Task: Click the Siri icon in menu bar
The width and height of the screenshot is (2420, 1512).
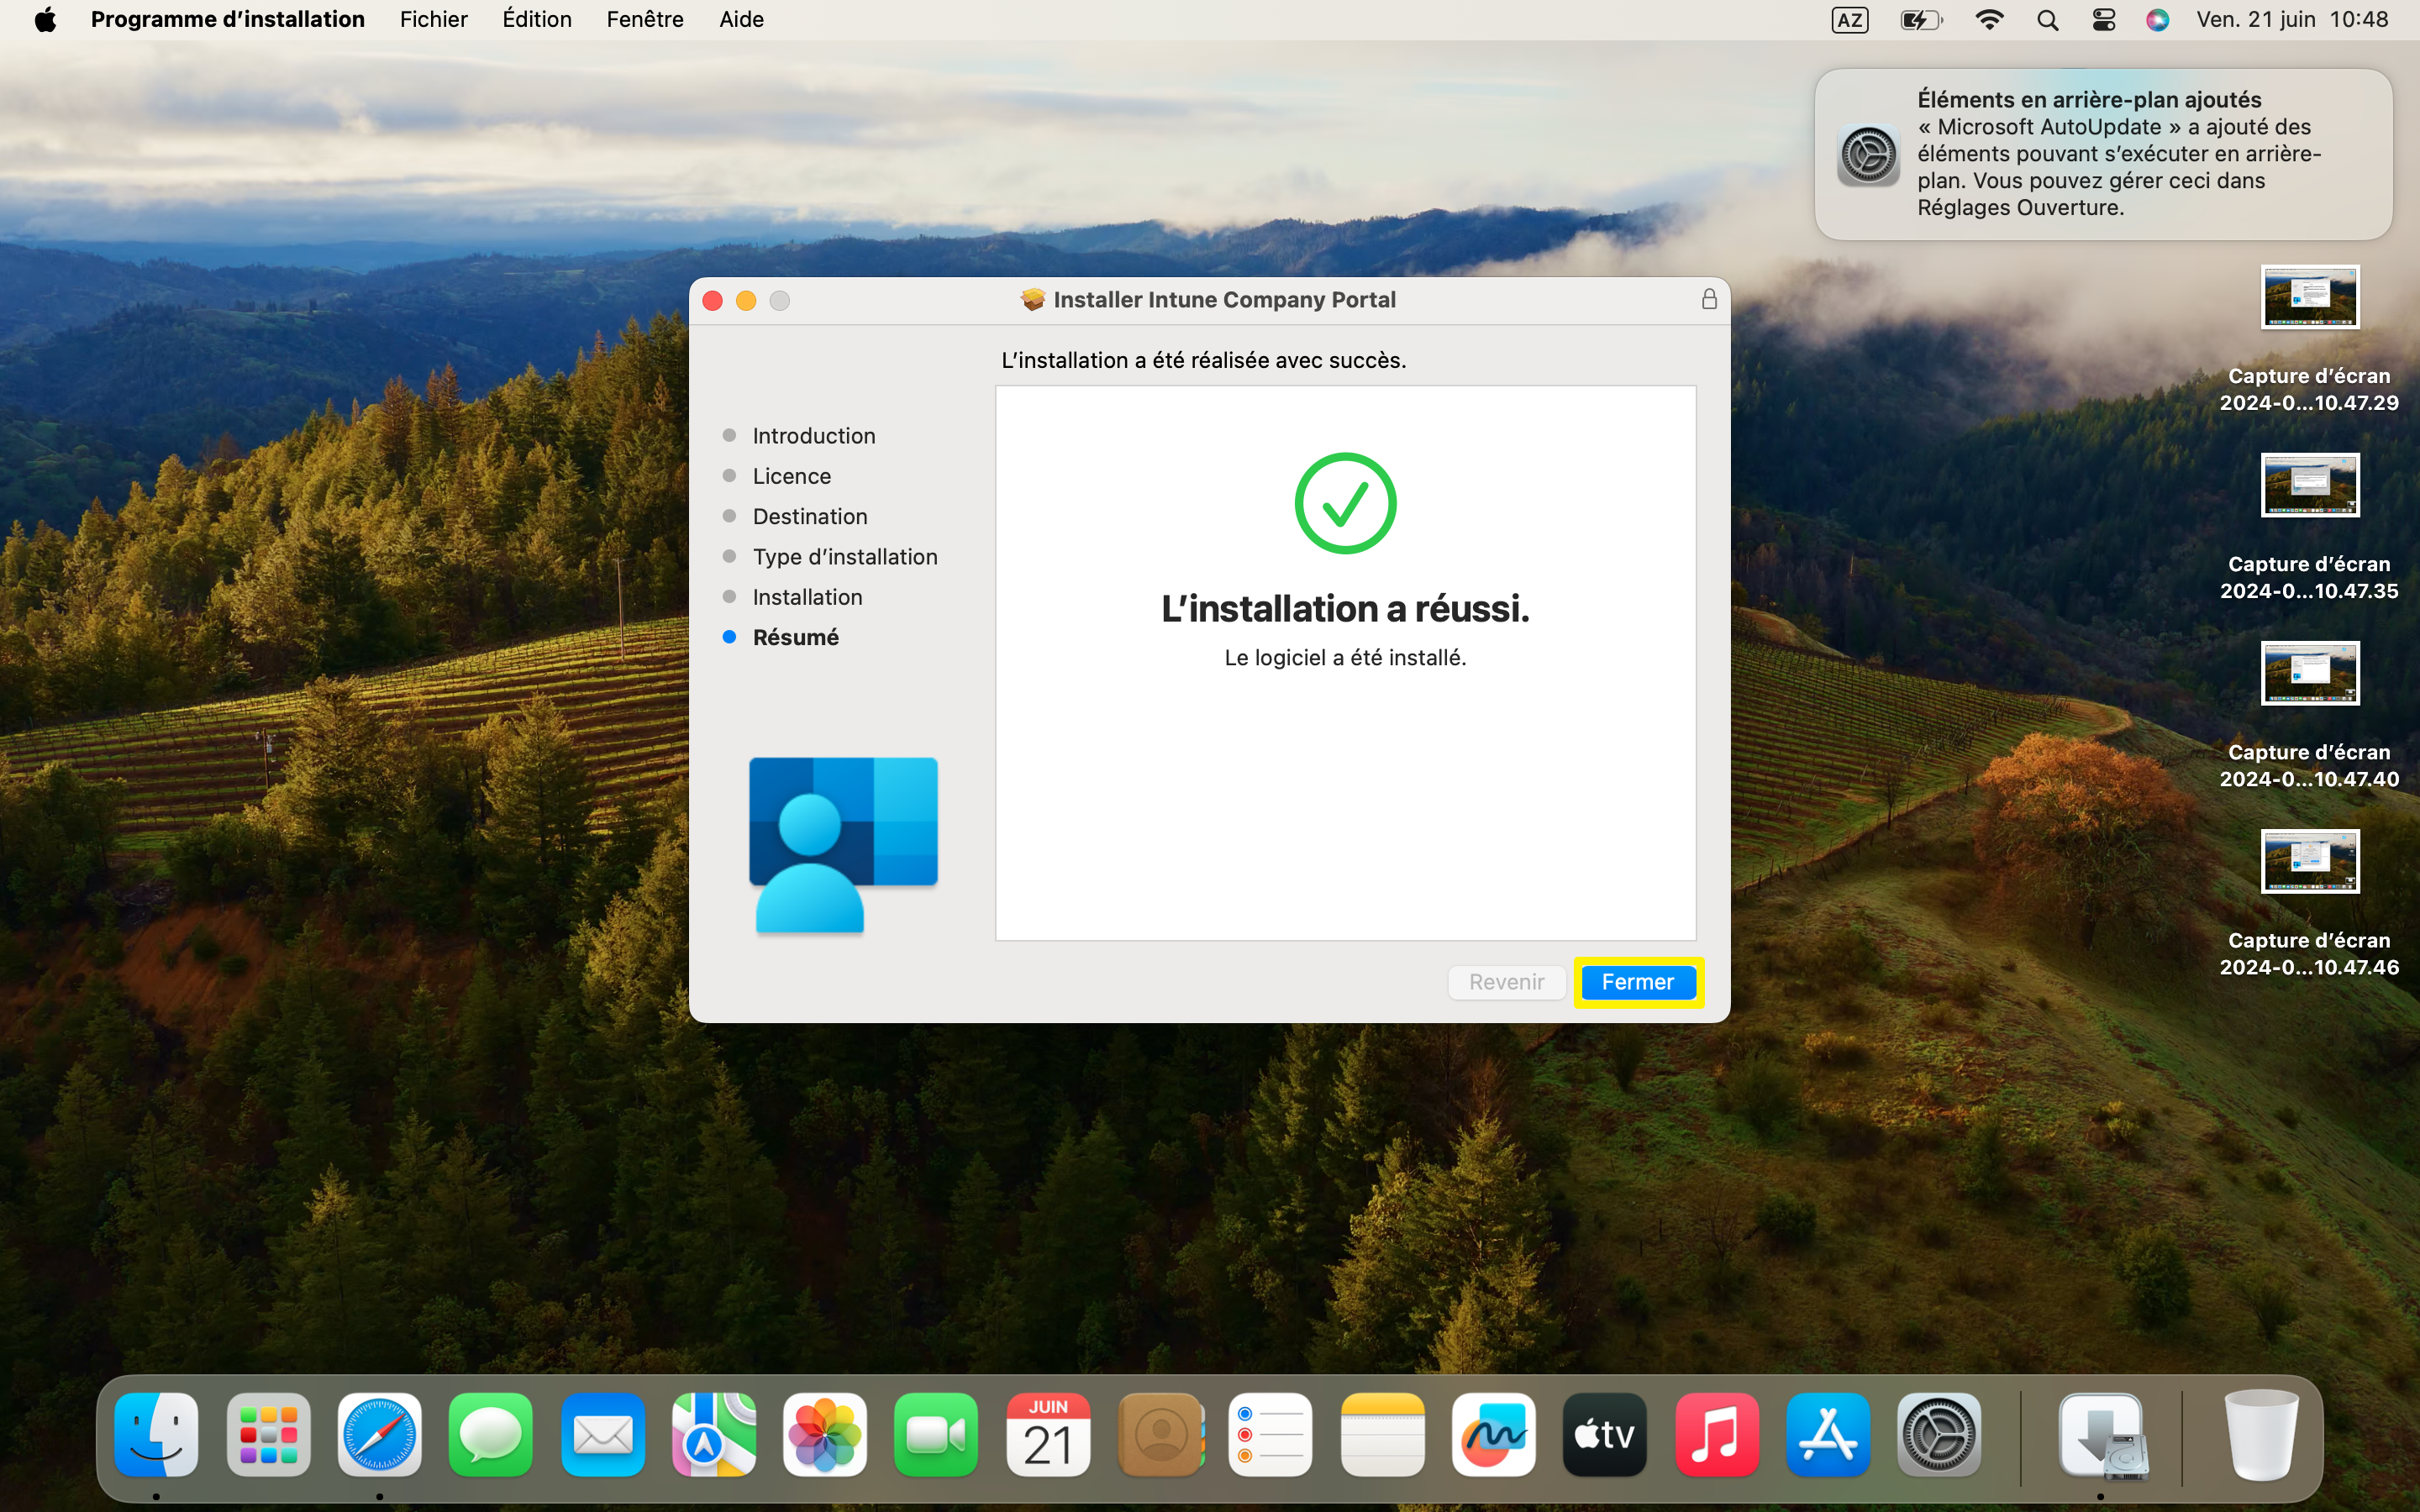Action: pyautogui.click(x=2158, y=20)
